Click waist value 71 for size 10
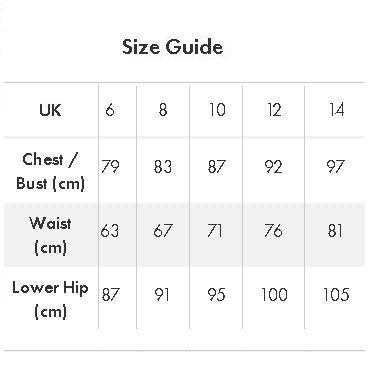This screenshot has height=369, width=370. [215, 231]
